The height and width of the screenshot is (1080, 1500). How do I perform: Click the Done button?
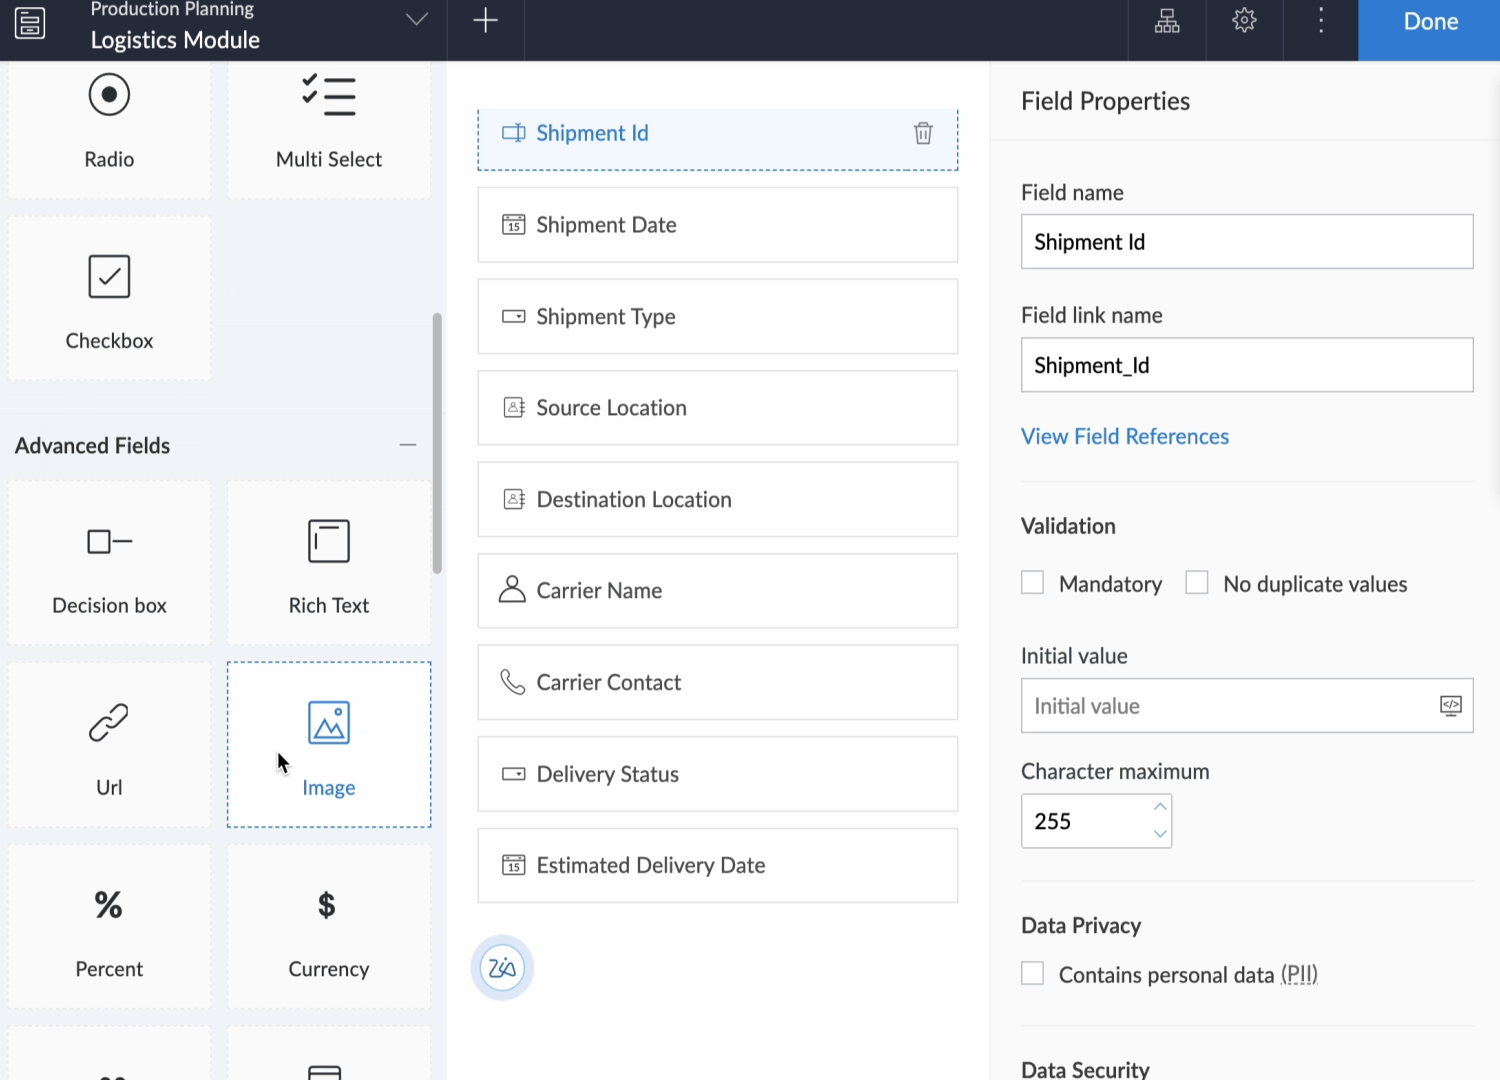(x=1429, y=23)
